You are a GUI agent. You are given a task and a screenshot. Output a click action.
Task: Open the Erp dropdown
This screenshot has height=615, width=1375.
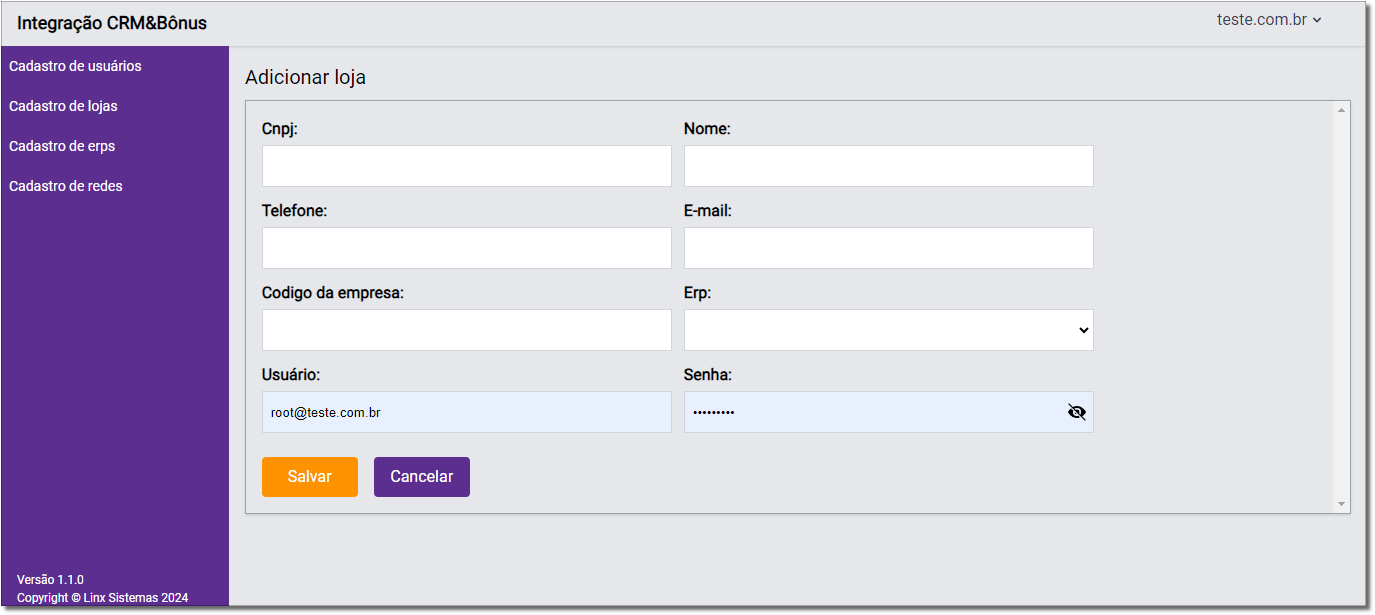[888, 330]
